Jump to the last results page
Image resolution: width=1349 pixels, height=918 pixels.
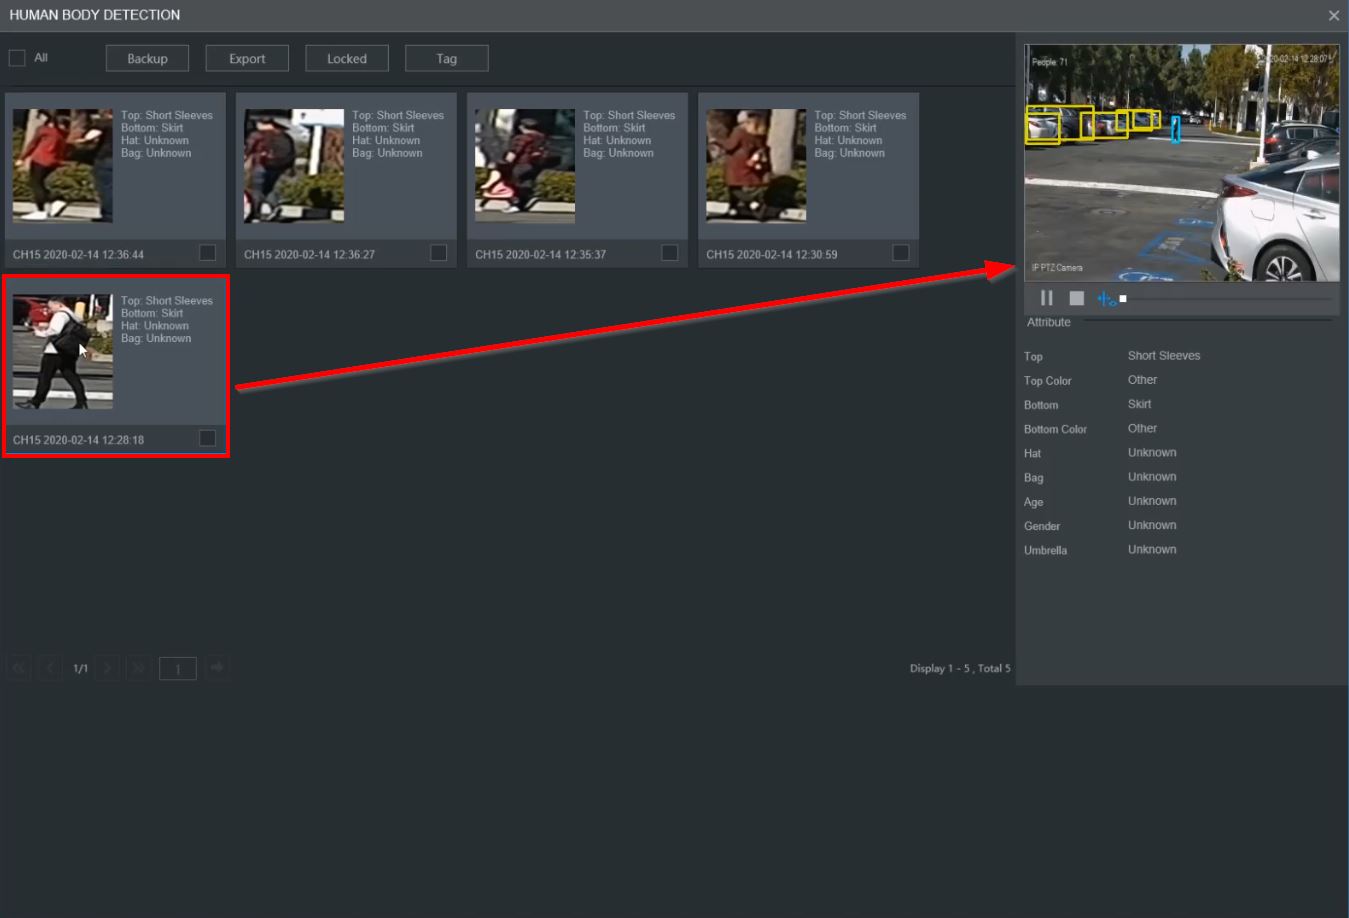coord(138,668)
